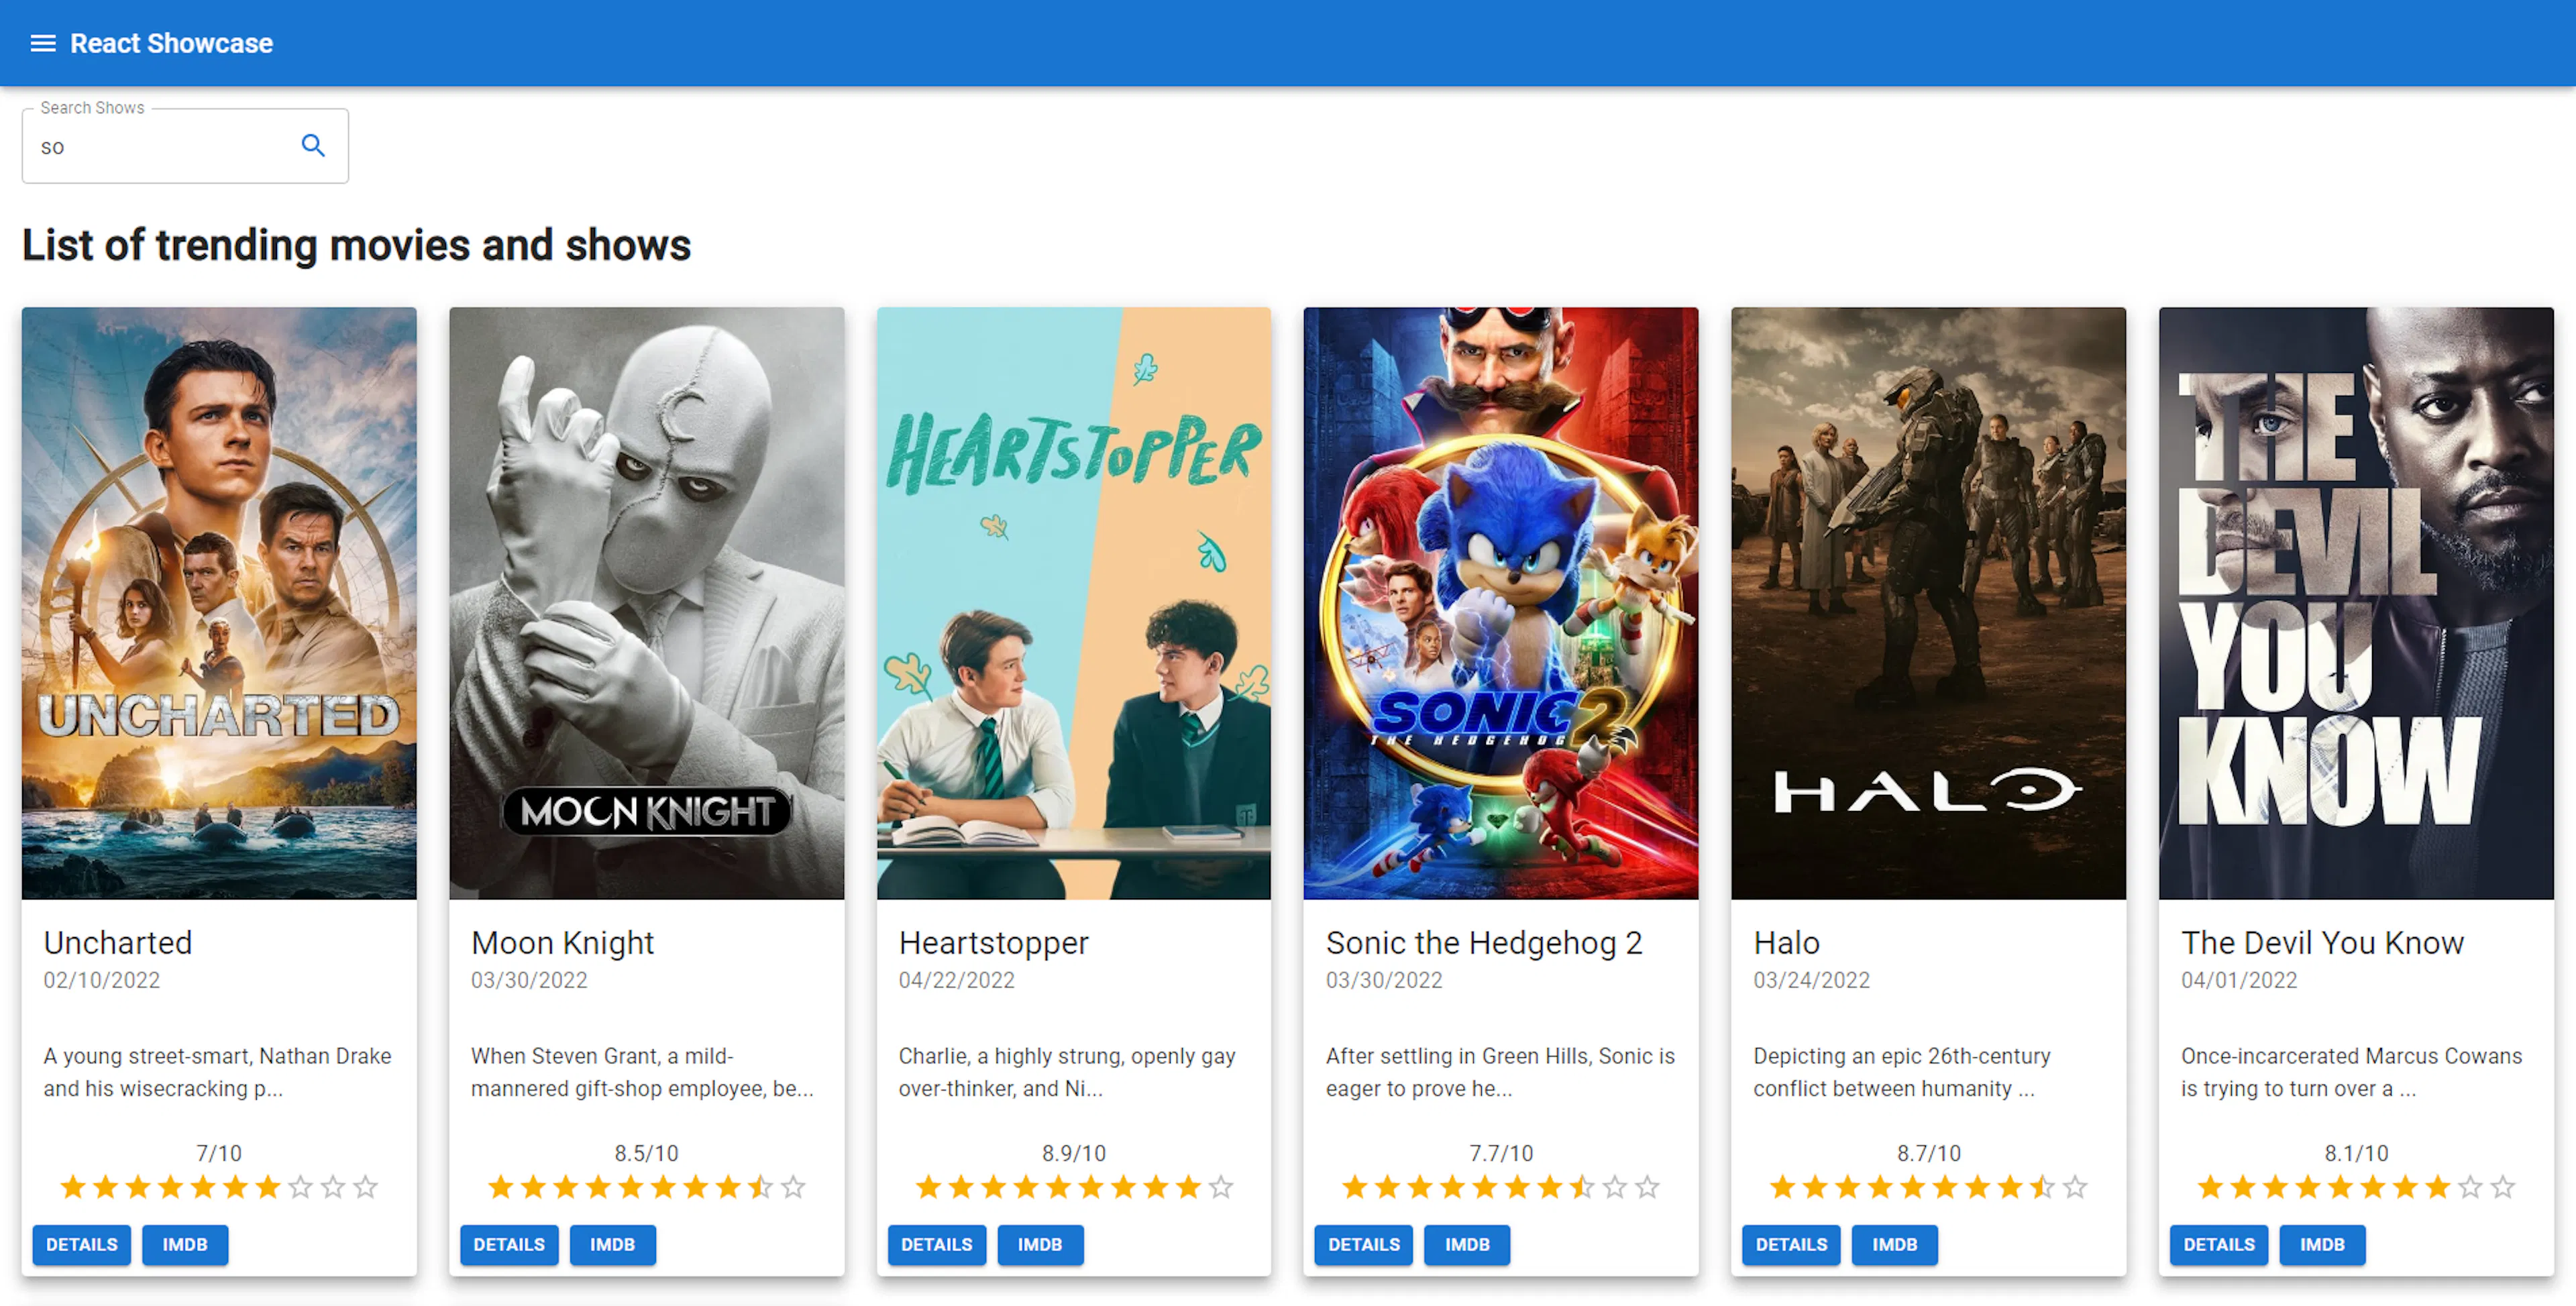Open Details for Uncharted
The image size is (2576, 1306).
(81, 1245)
